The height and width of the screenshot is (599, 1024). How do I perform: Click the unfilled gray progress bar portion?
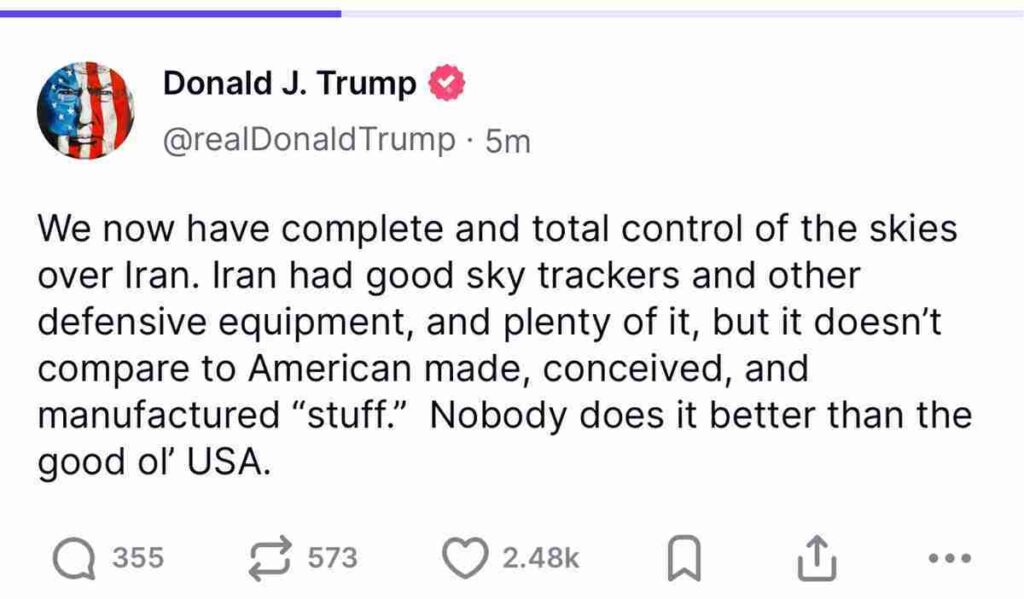pos(680,13)
